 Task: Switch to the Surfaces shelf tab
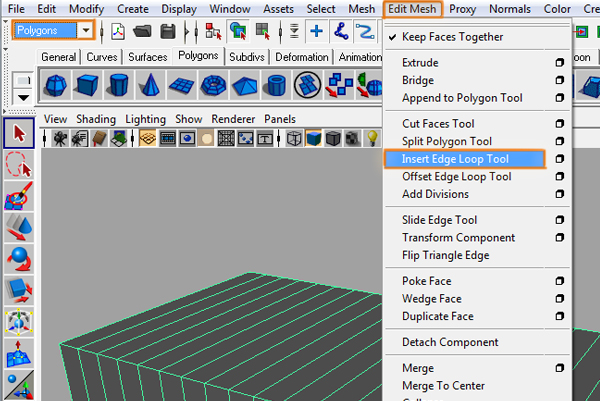click(147, 57)
